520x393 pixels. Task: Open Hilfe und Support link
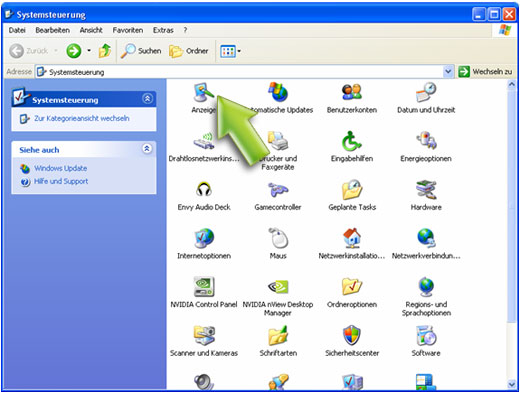click(x=61, y=181)
